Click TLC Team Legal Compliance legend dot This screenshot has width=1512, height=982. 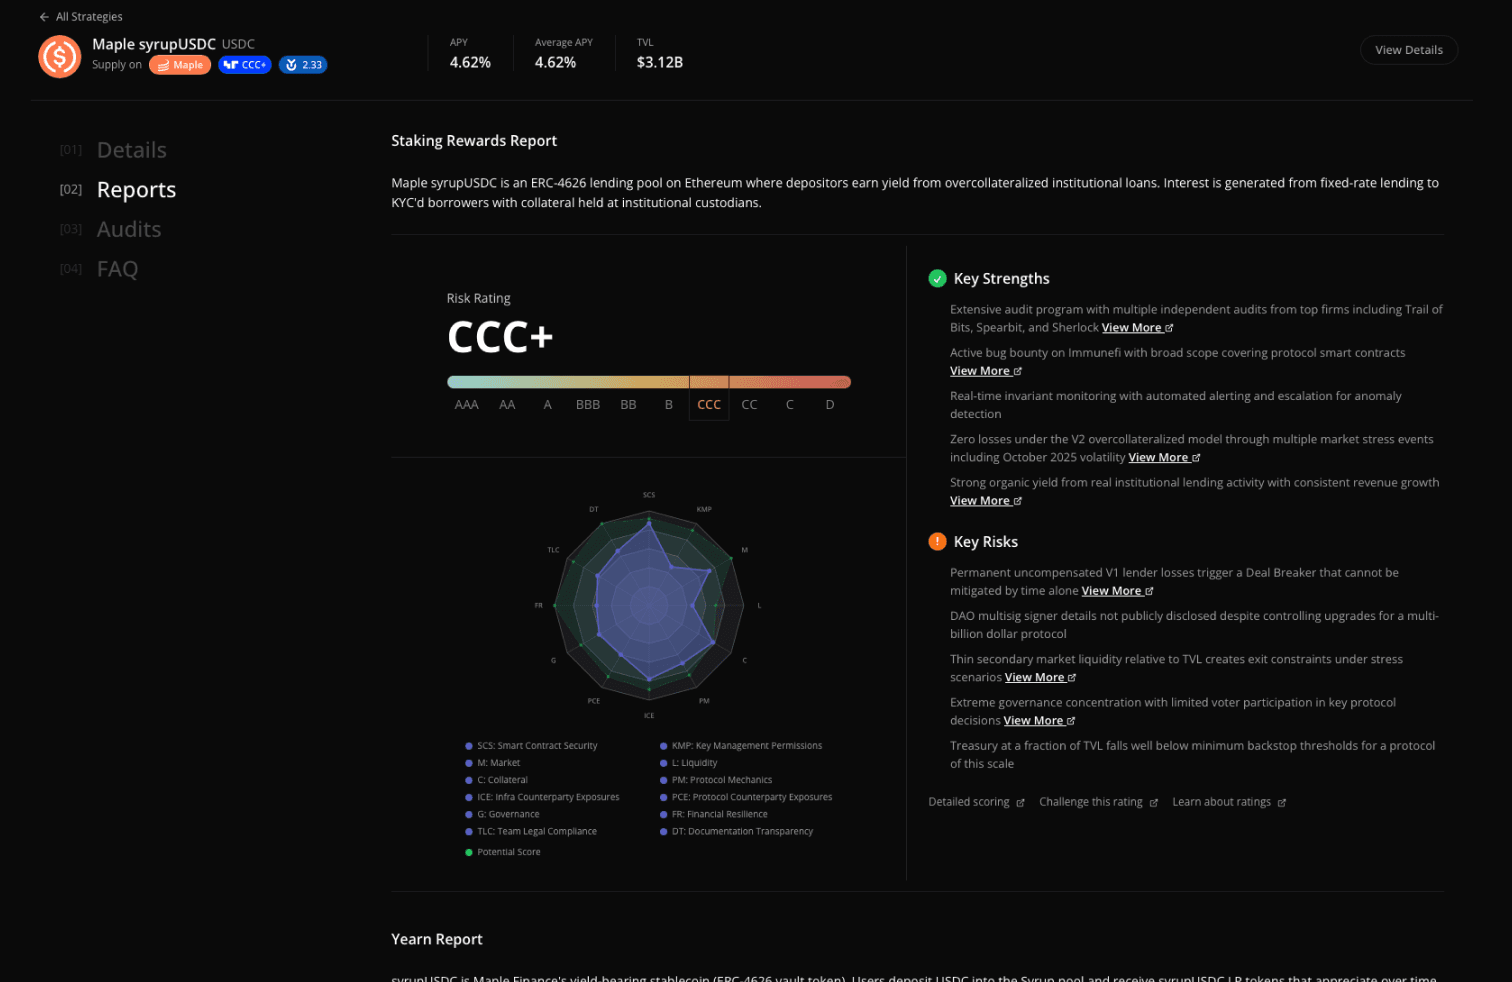pos(469,831)
